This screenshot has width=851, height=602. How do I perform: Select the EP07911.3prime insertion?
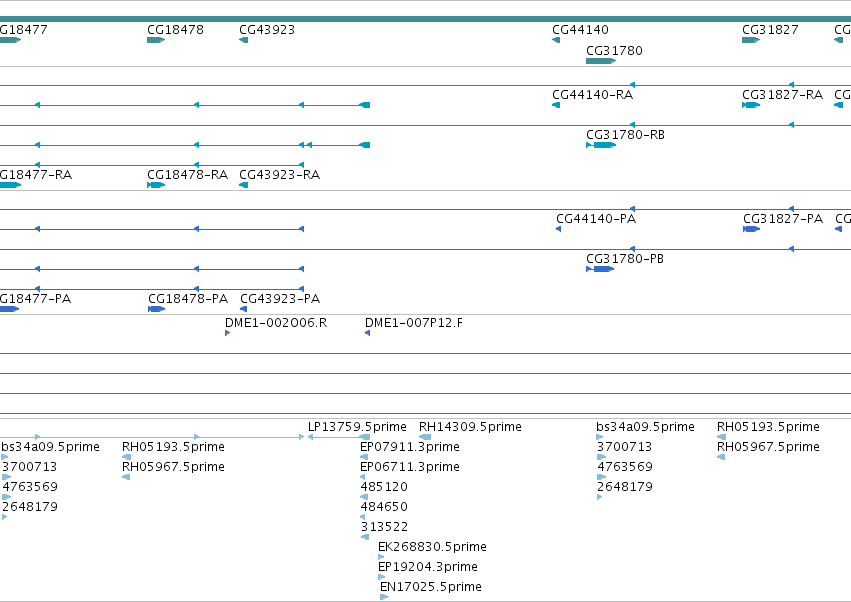(364, 457)
